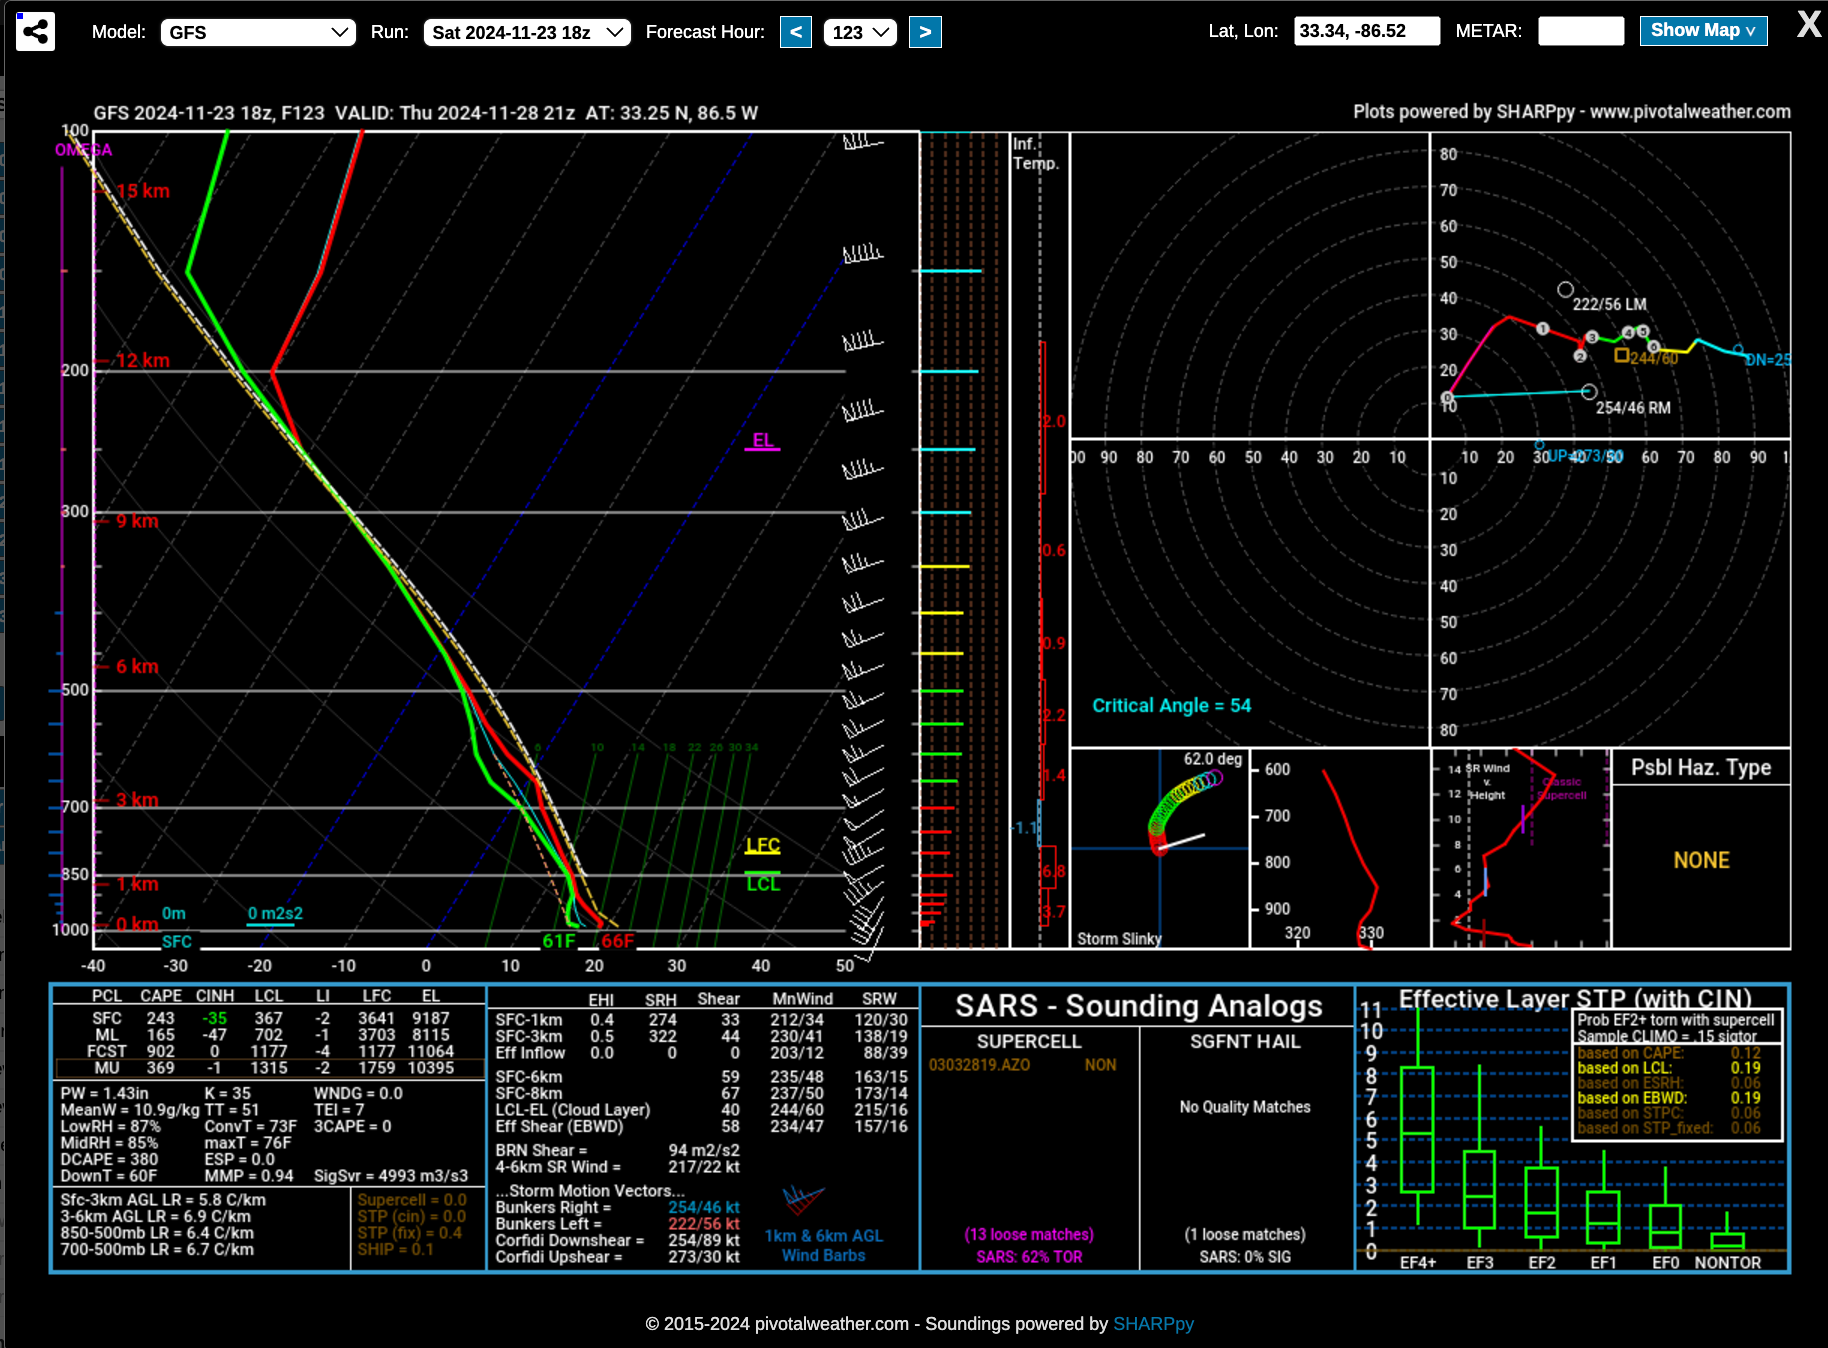
Task: Click the DCAPE = 380 value
Action: (109, 1160)
